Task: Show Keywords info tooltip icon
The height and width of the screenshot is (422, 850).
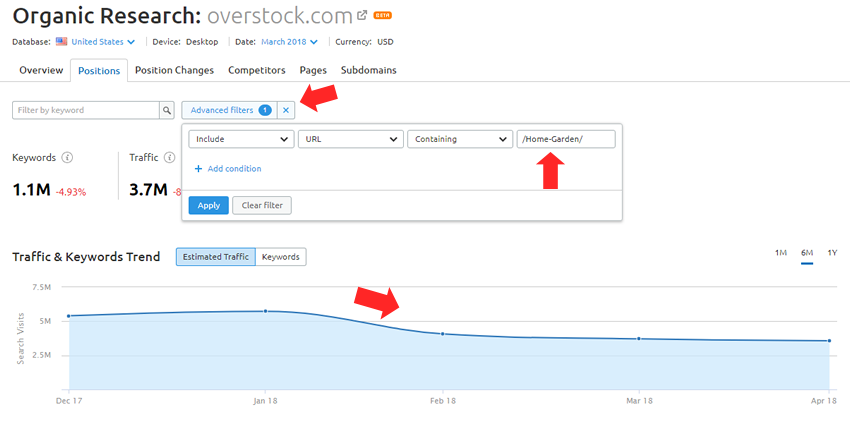Action: point(67,158)
